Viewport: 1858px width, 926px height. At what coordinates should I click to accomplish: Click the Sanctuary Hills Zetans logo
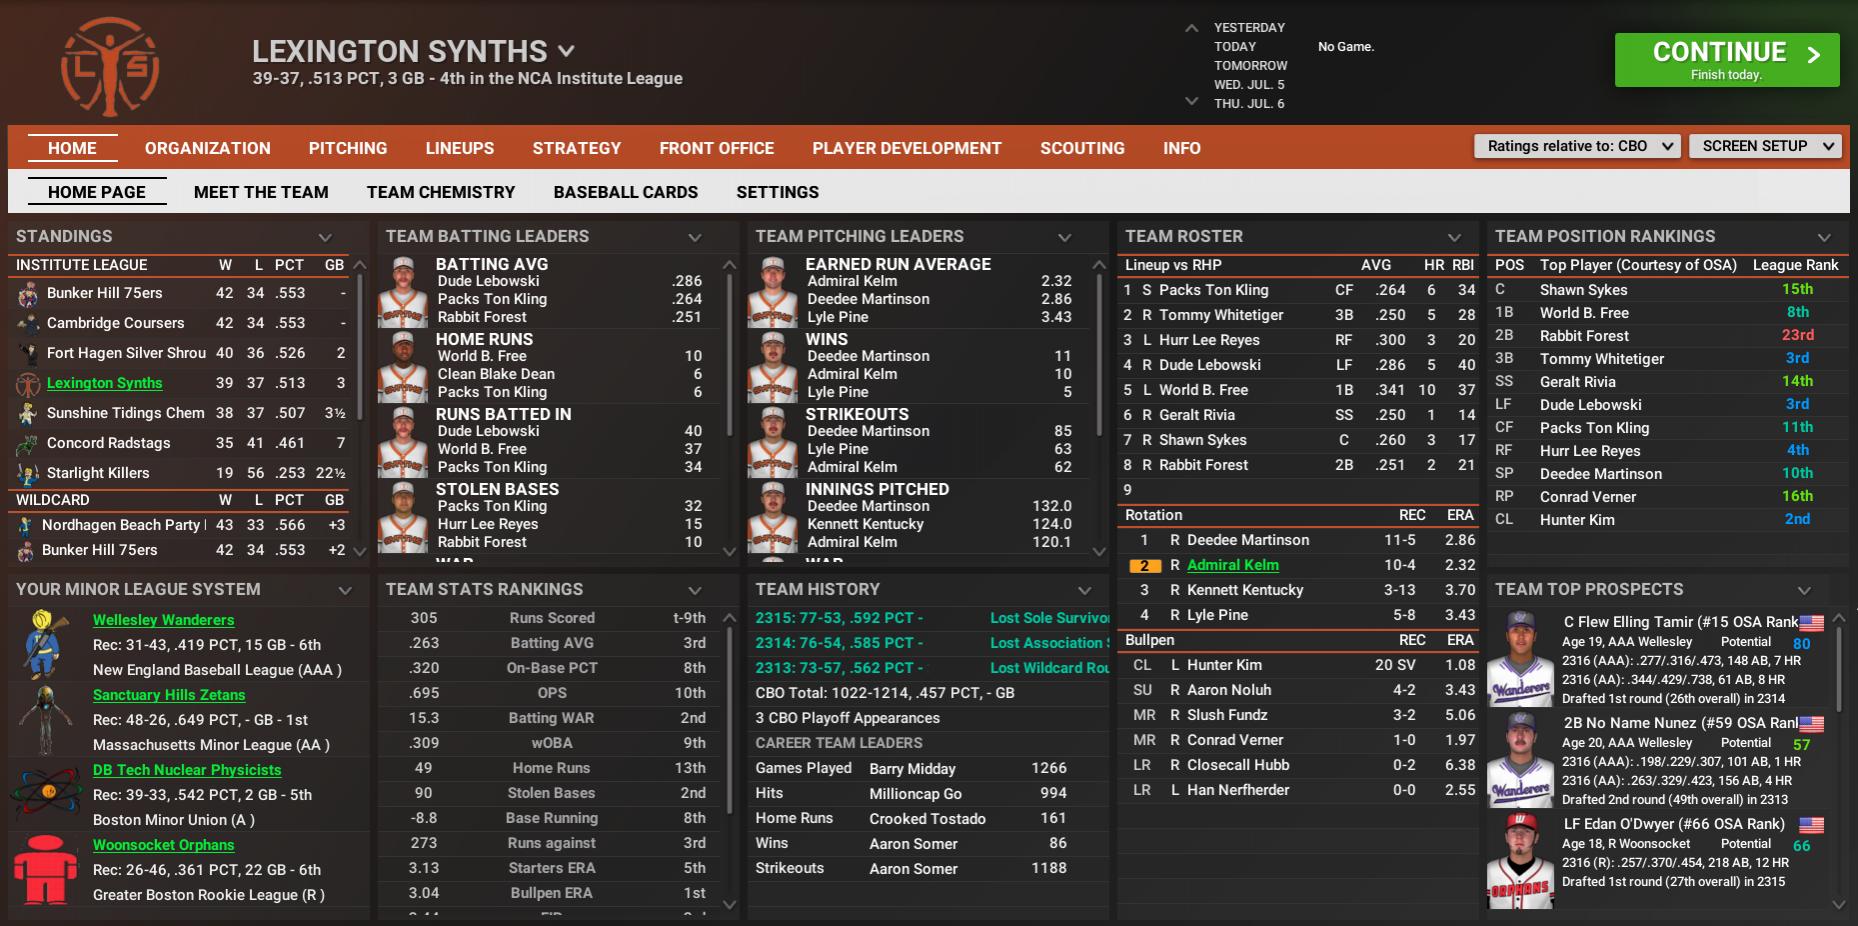[44, 719]
